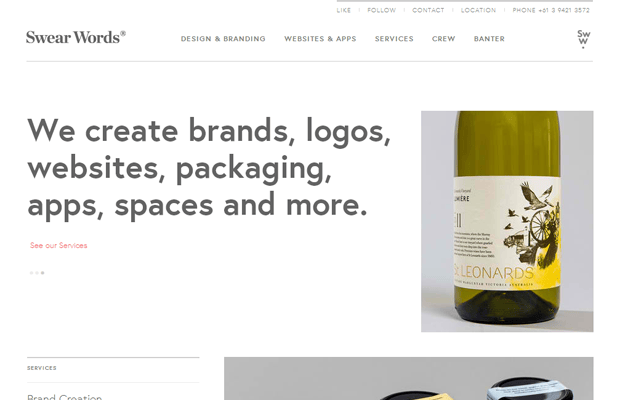Follow the See our Services link
The image size is (620, 400).
(59, 245)
